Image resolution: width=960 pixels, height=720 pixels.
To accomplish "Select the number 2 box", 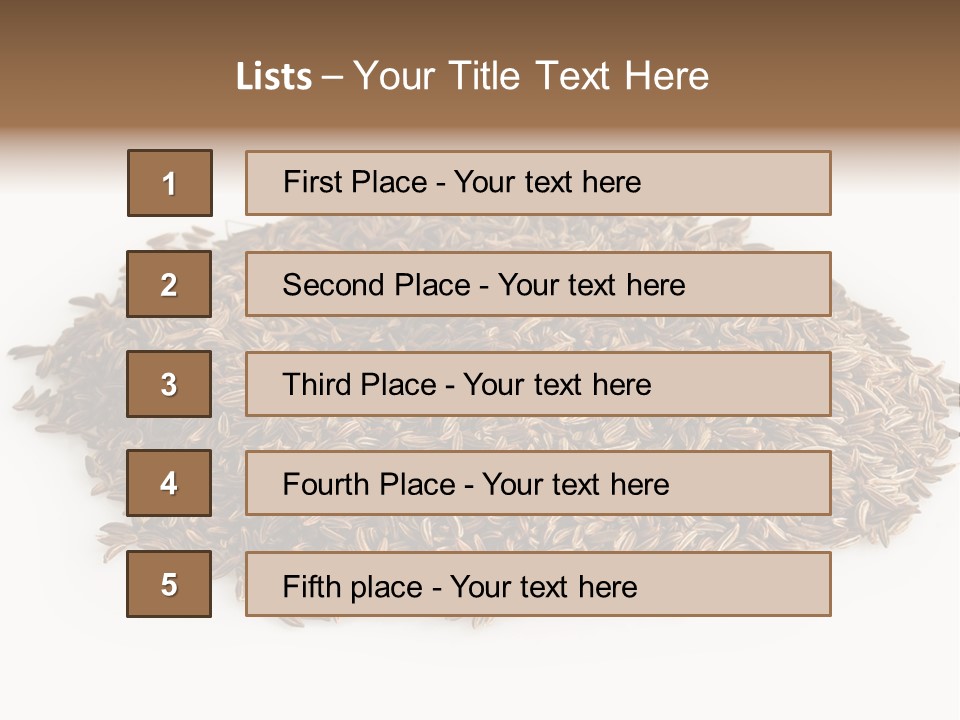I will [169, 284].
